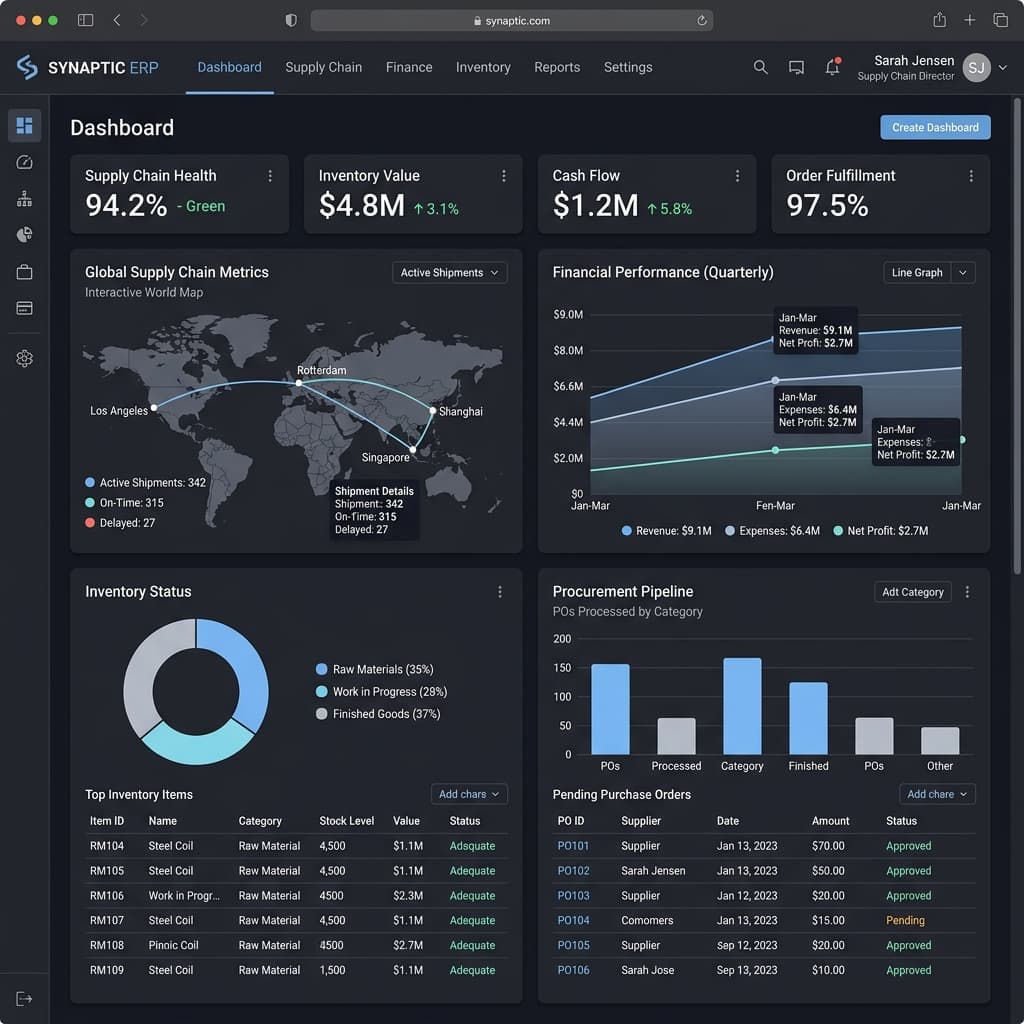Switch to the Dashboard tab
1024x1024 pixels.
pyautogui.click(x=229, y=67)
